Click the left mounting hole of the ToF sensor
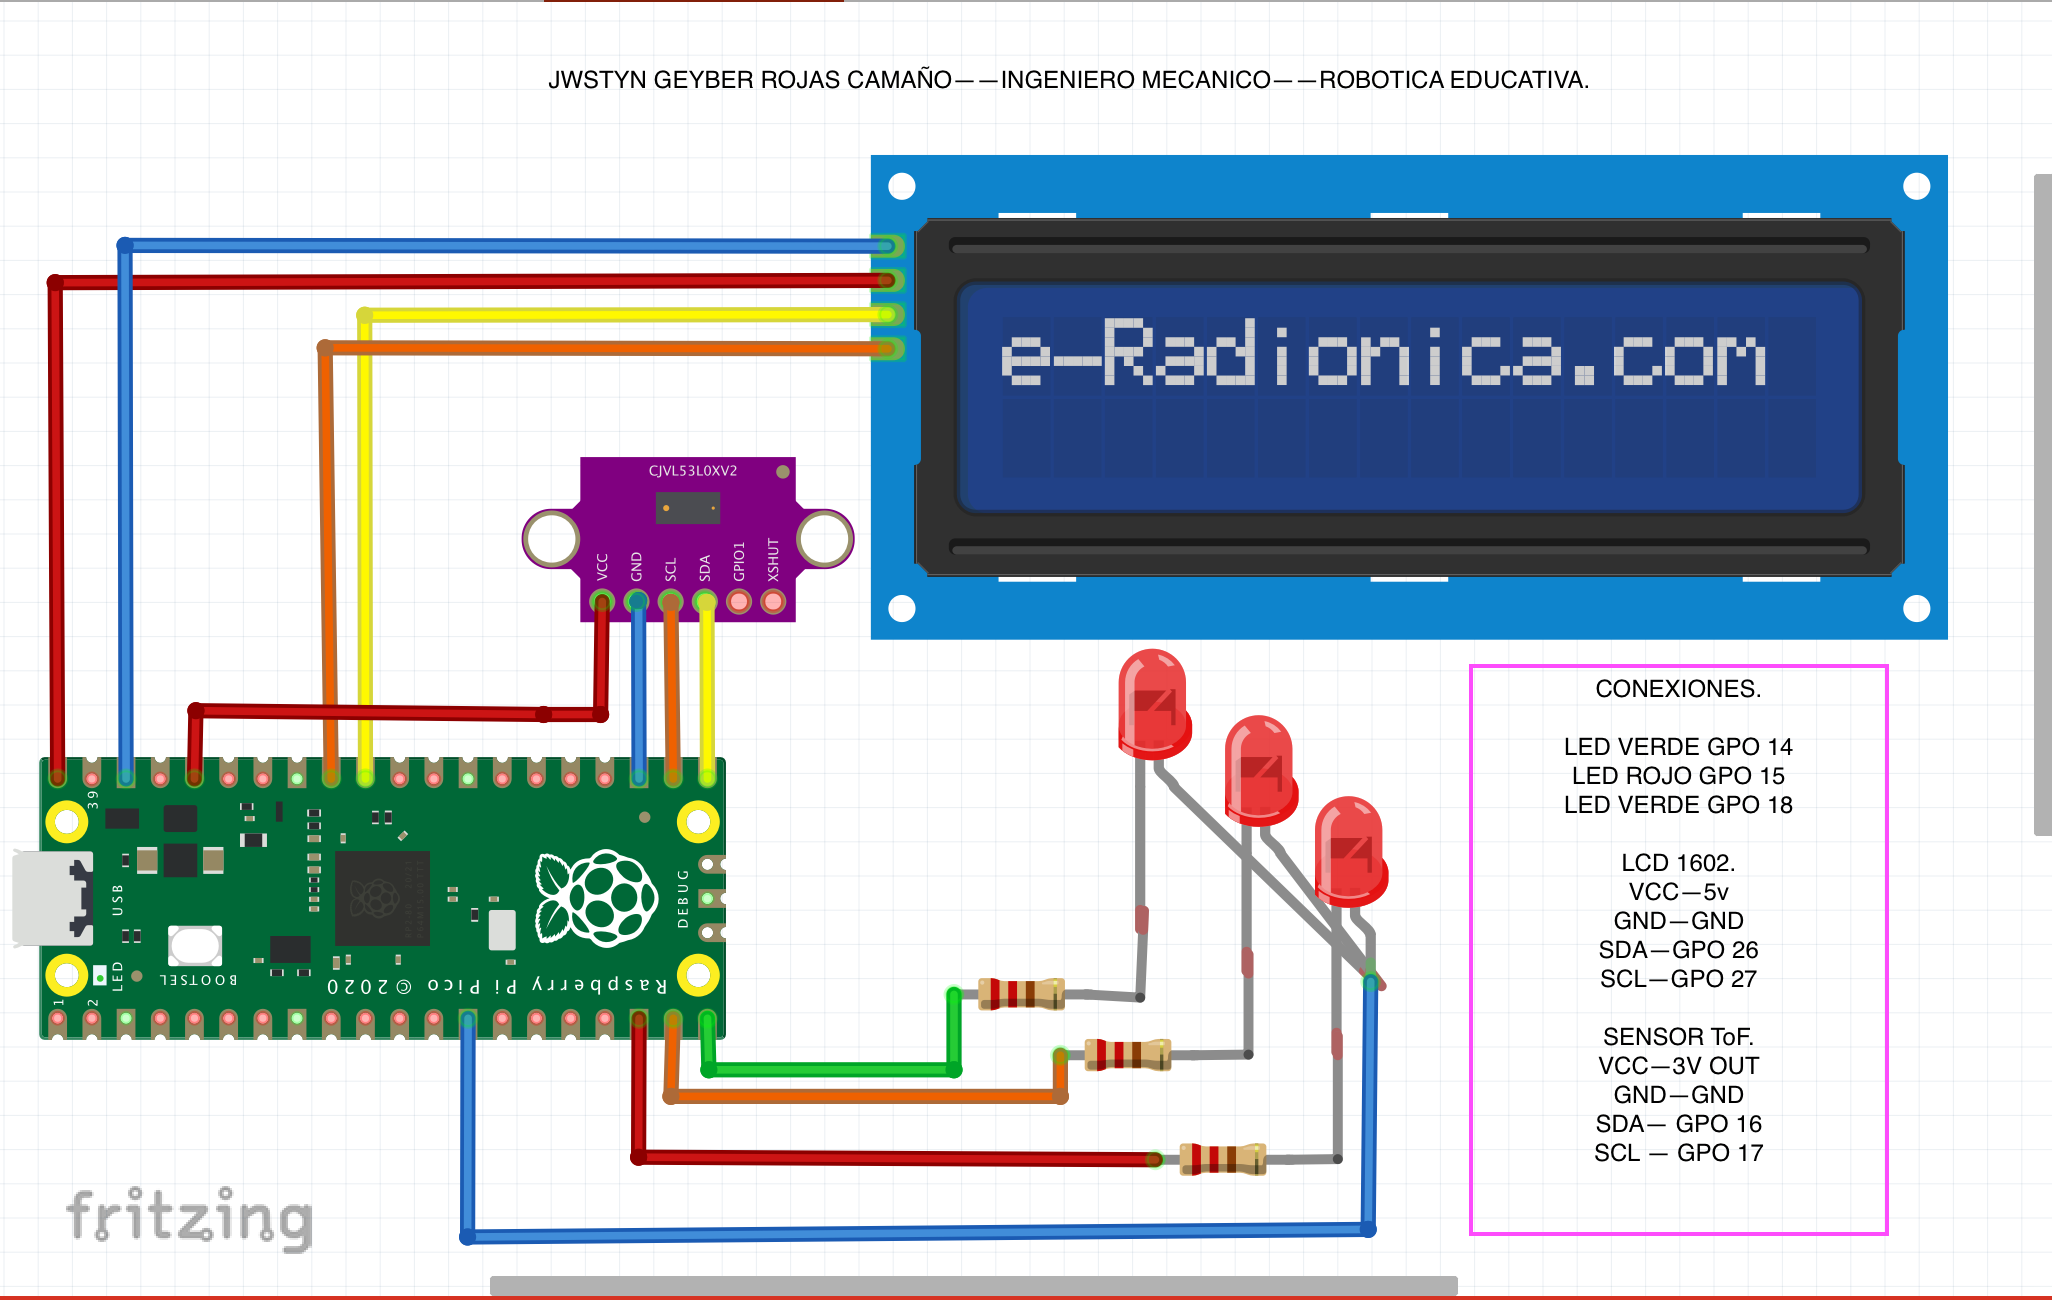This screenshot has width=2052, height=1300. coord(551,538)
